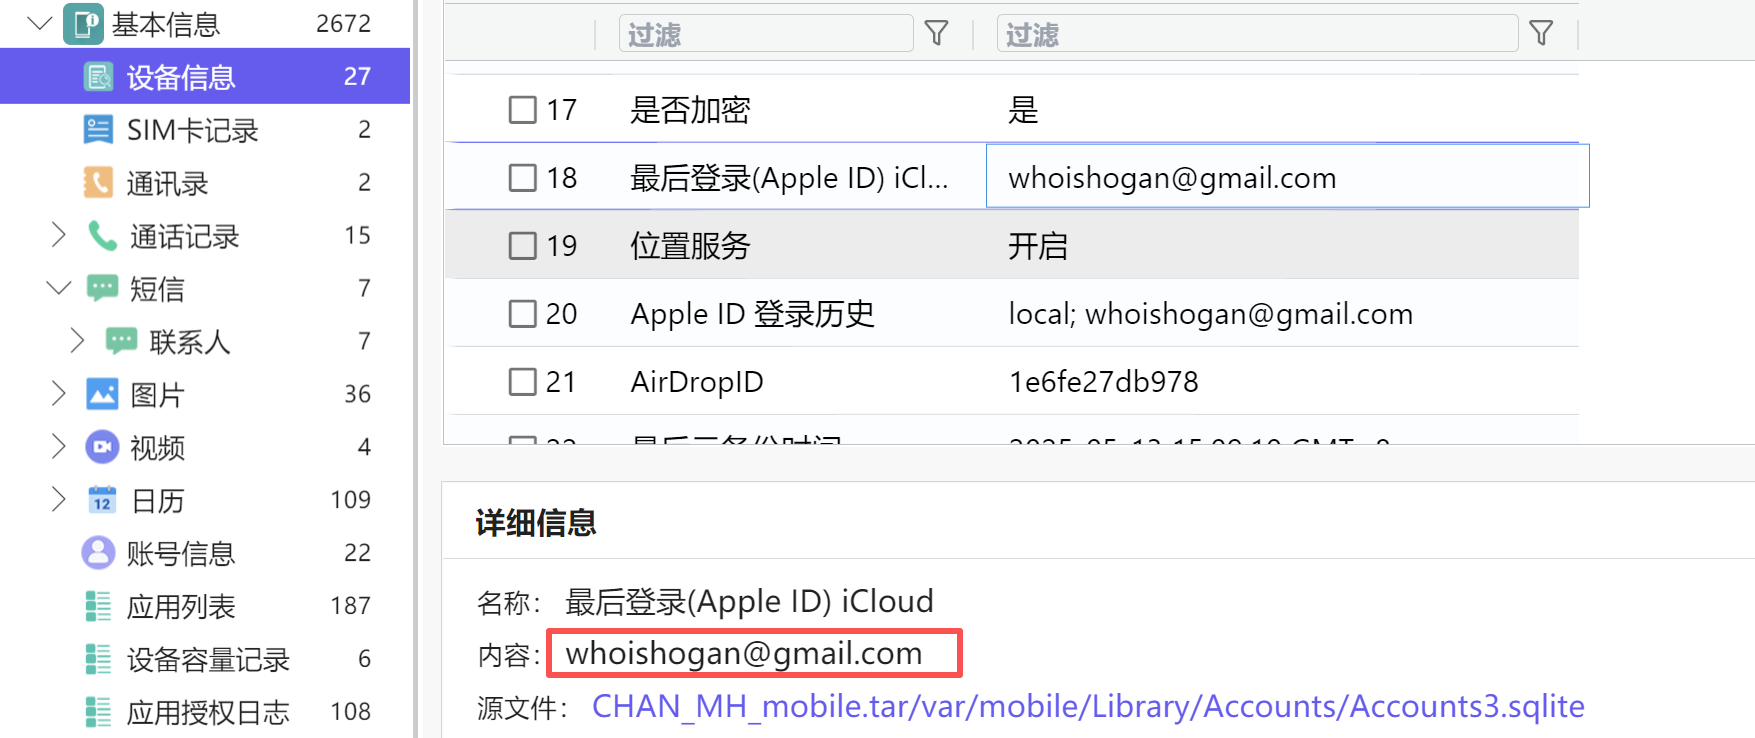Enable the checkbox for row 21 AirDropID
Screen dimensions: 1755x738
click(523, 381)
